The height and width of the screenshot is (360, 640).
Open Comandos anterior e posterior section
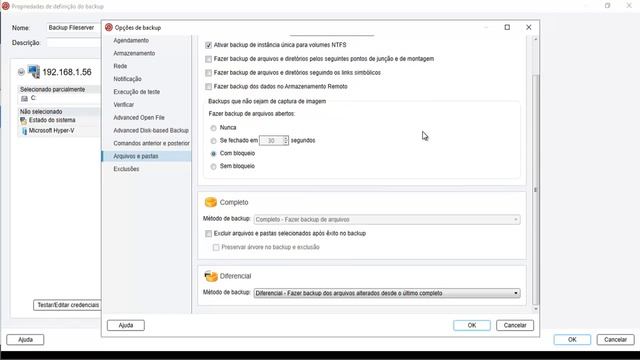coord(151,143)
